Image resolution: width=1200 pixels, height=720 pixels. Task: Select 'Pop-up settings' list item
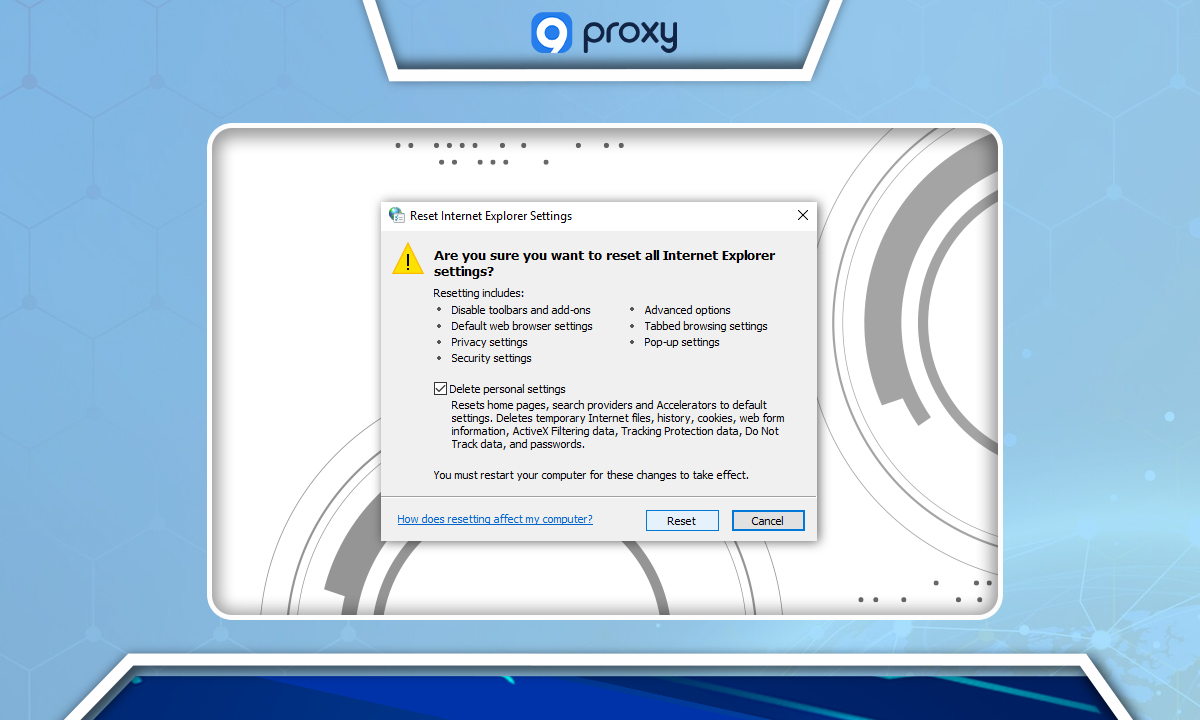pos(682,342)
